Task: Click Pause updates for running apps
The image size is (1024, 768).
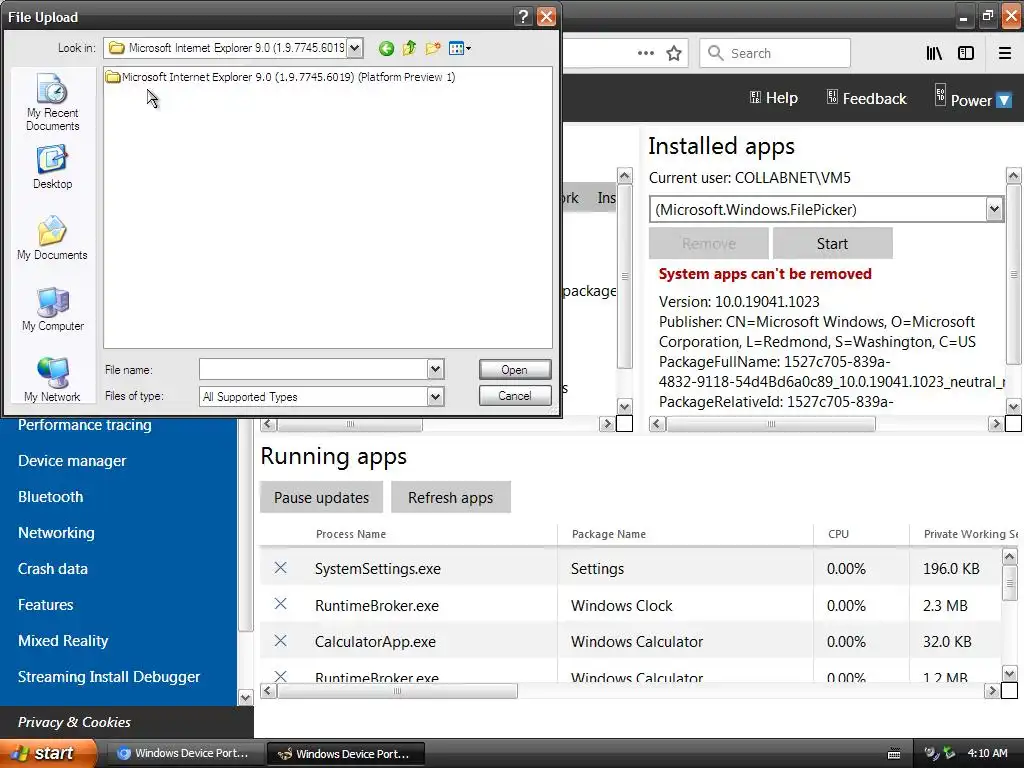Action: tap(321, 498)
